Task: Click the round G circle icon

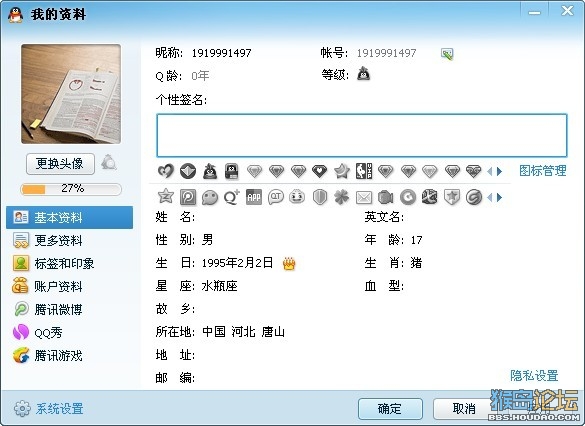Action: click(x=408, y=197)
